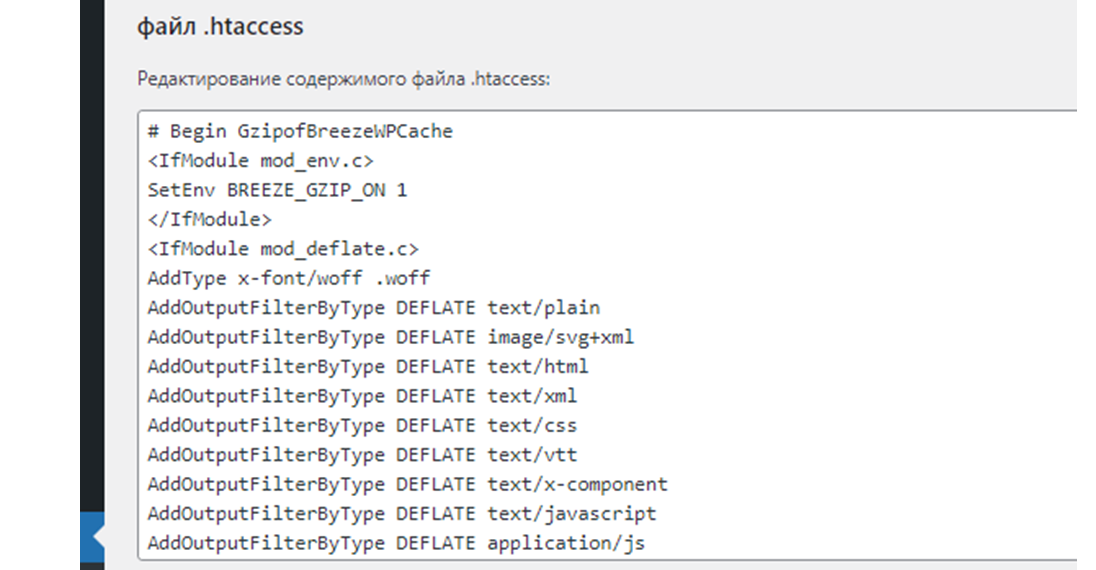This screenshot has height=570, width=1096.
Task: Click the DEFLATE text/javascript line
Action: point(402,513)
